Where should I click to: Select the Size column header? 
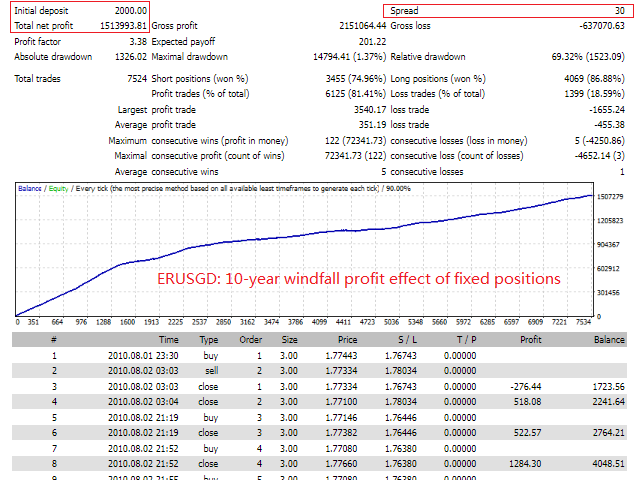coord(288,340)
